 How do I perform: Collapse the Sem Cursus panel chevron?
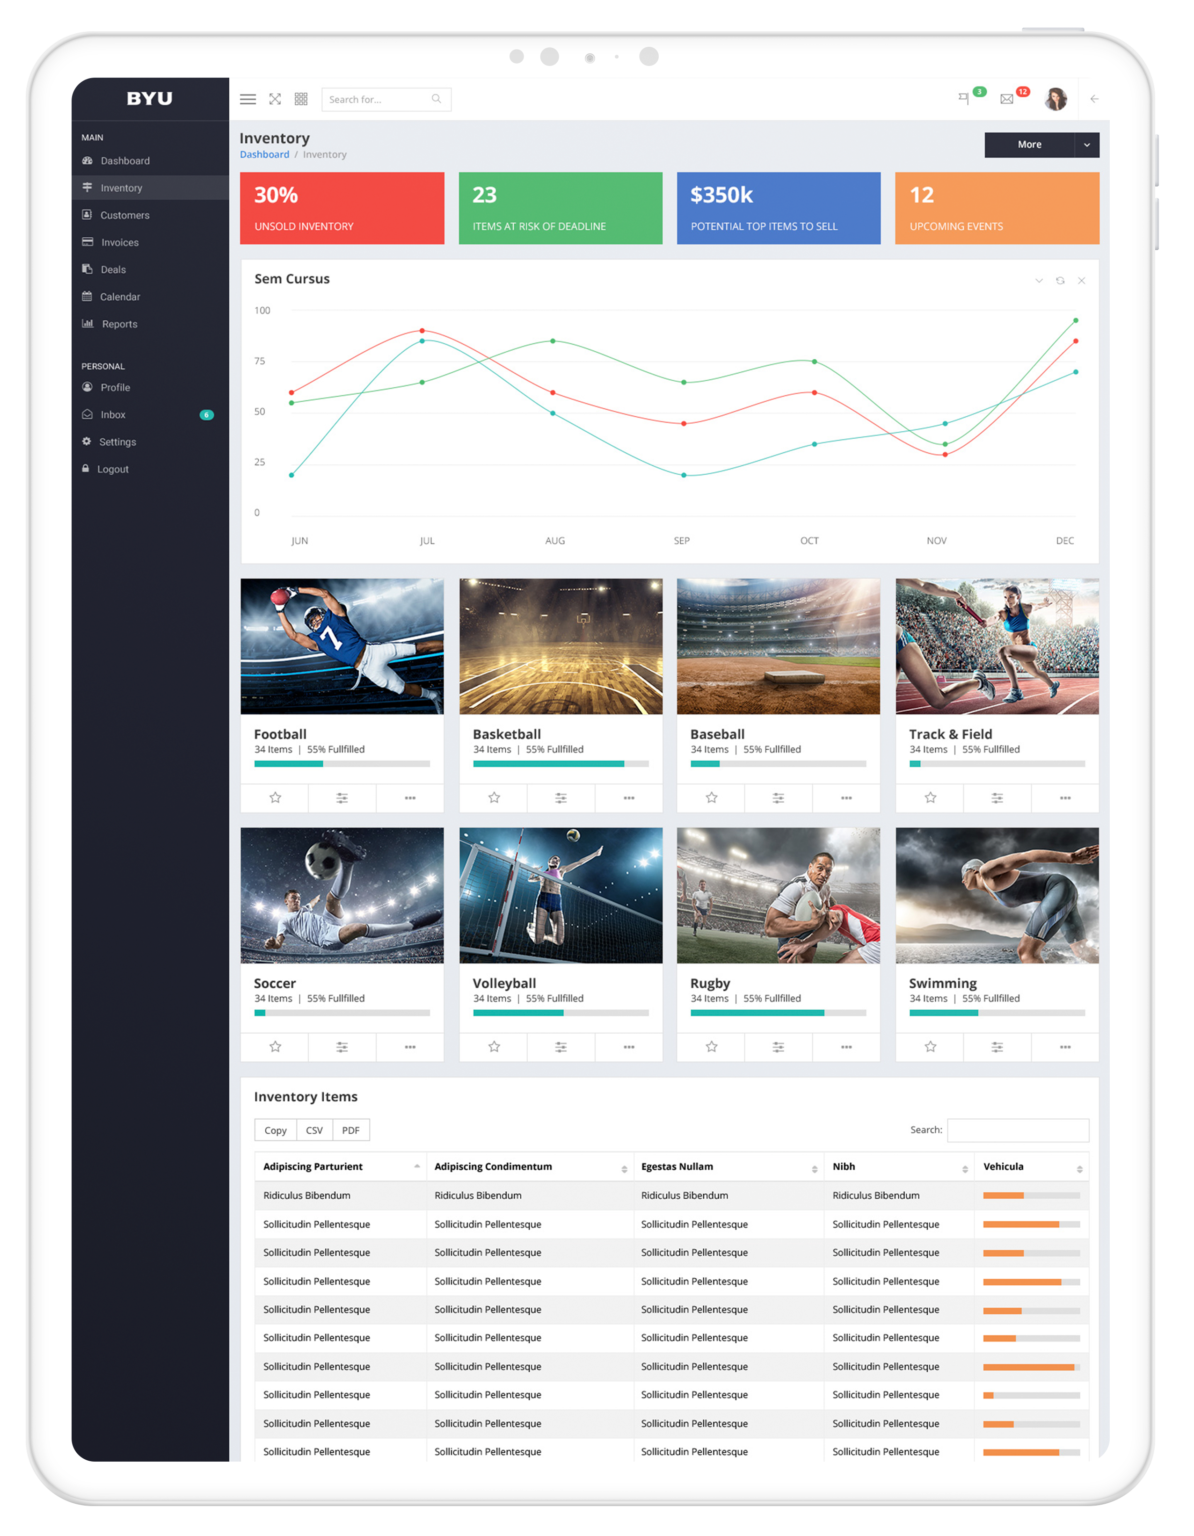tap(1039, 281)
